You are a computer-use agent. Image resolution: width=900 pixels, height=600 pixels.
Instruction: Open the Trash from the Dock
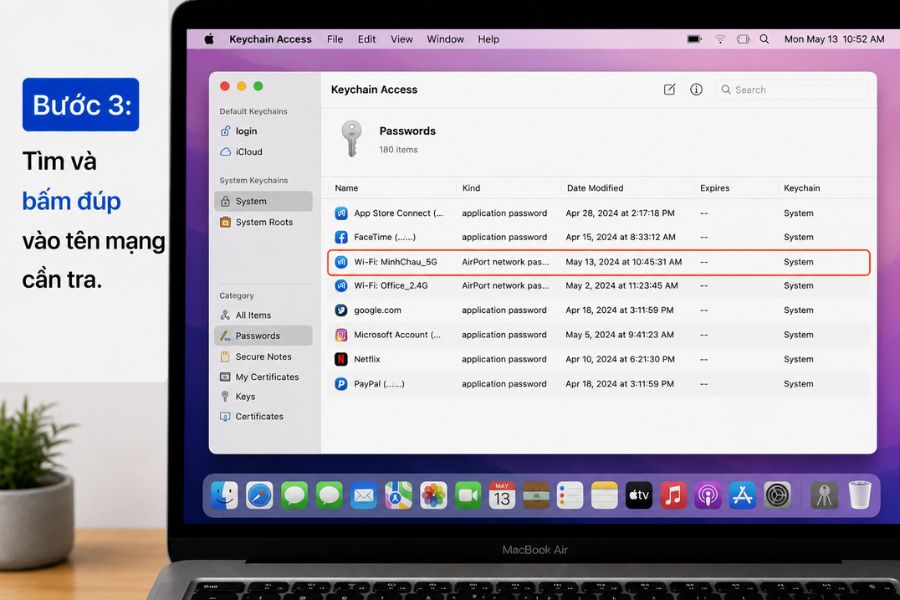[x=859, y=496]
